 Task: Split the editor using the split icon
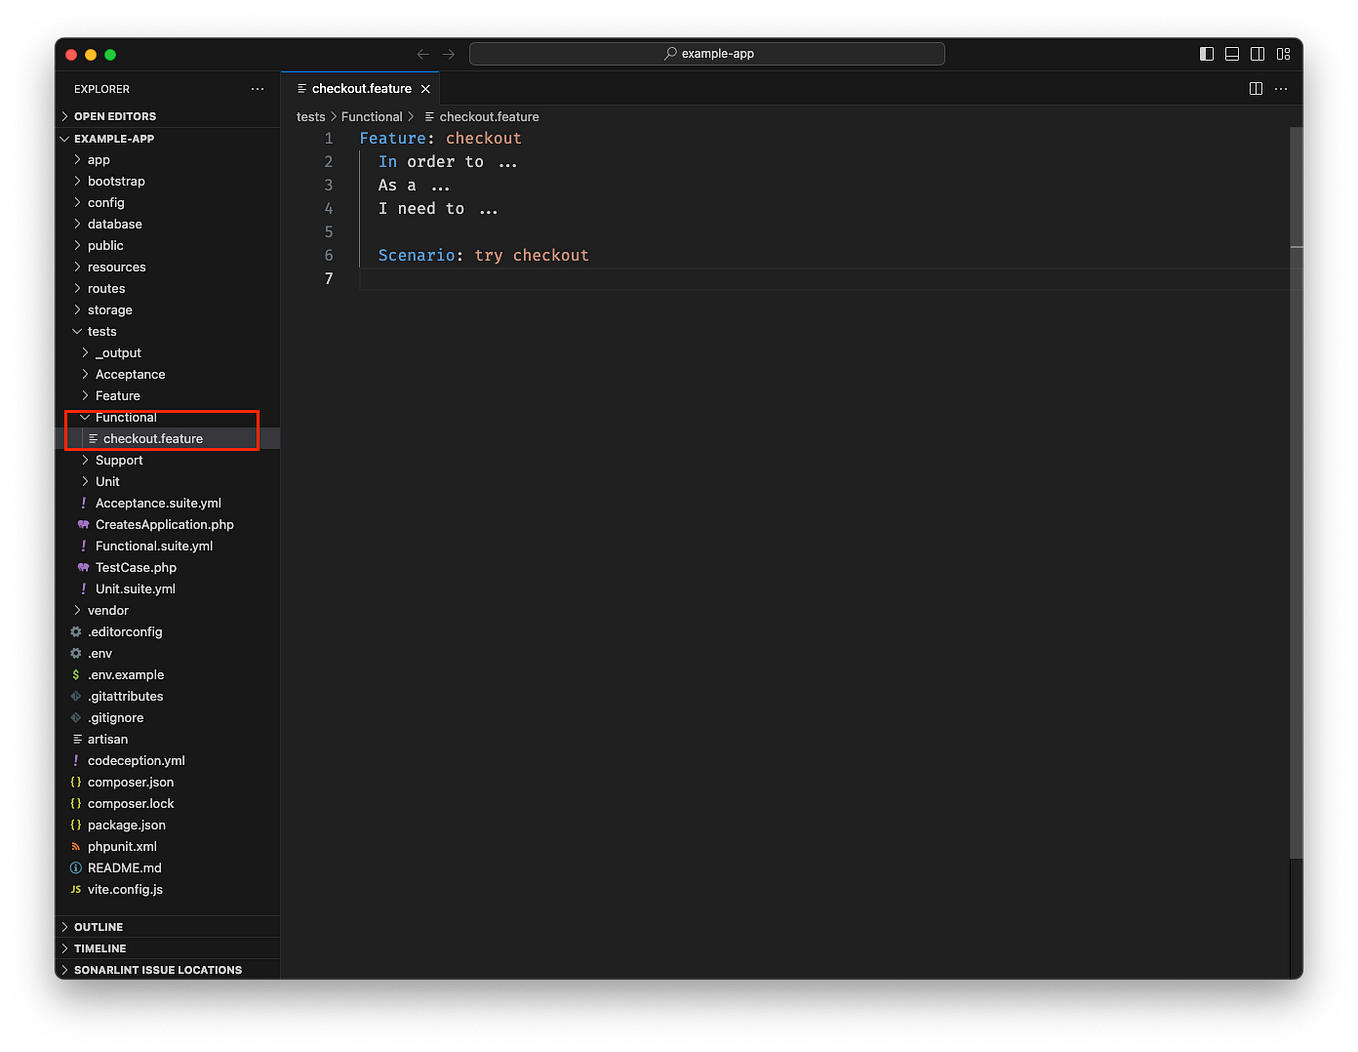[x=1255, y=88]
